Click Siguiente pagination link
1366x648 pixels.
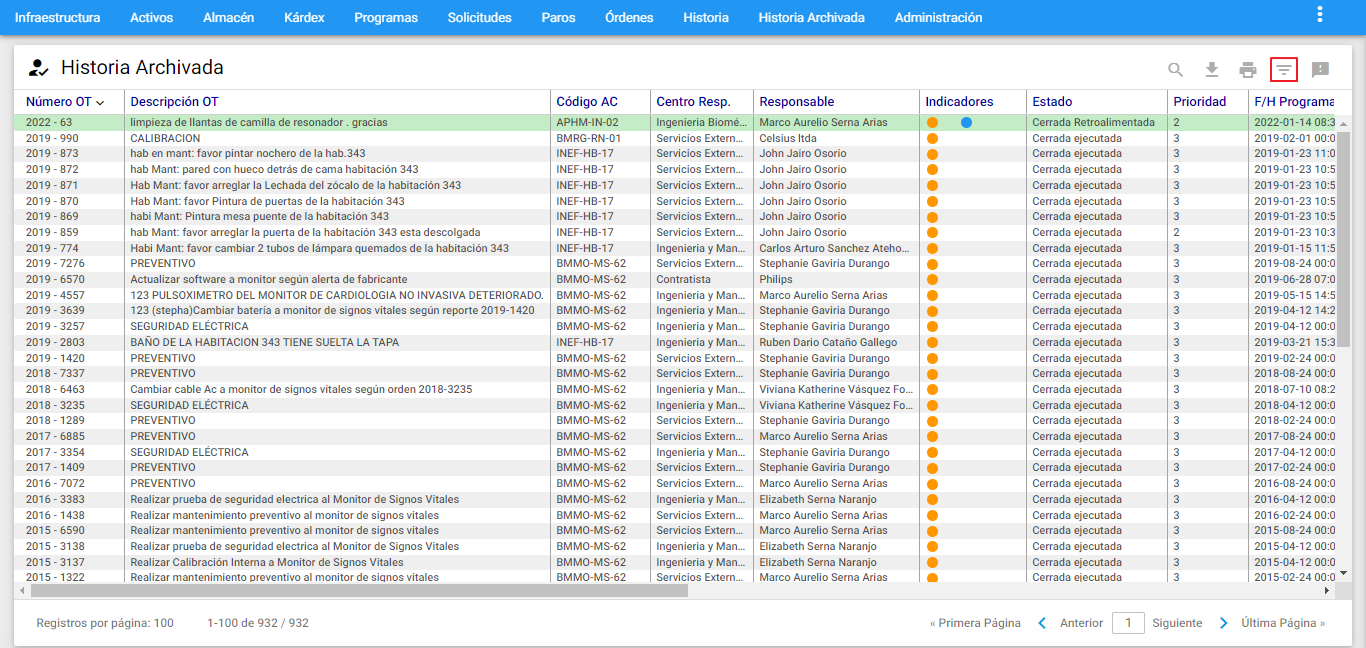(1177, 623)
